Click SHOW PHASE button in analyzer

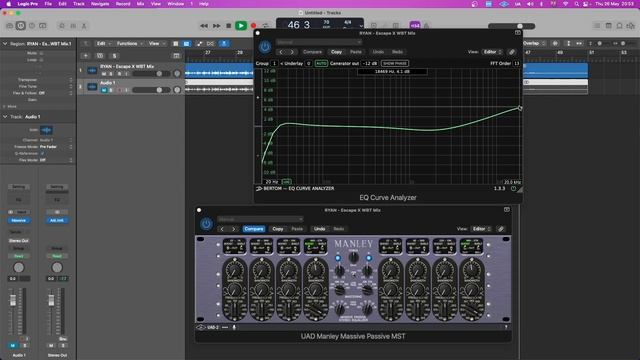coord(395,63)
